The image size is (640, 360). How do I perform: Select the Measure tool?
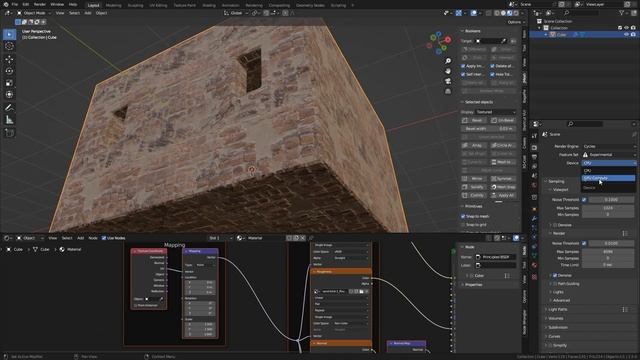click(9, 120)
